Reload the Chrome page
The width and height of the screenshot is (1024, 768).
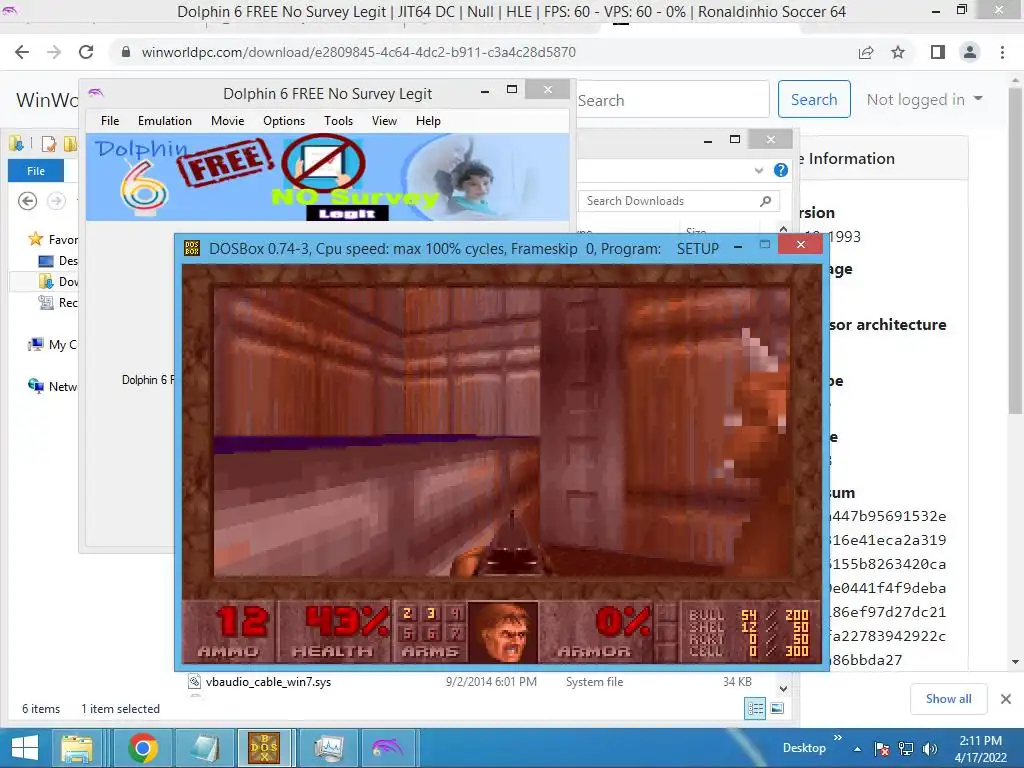86,52
